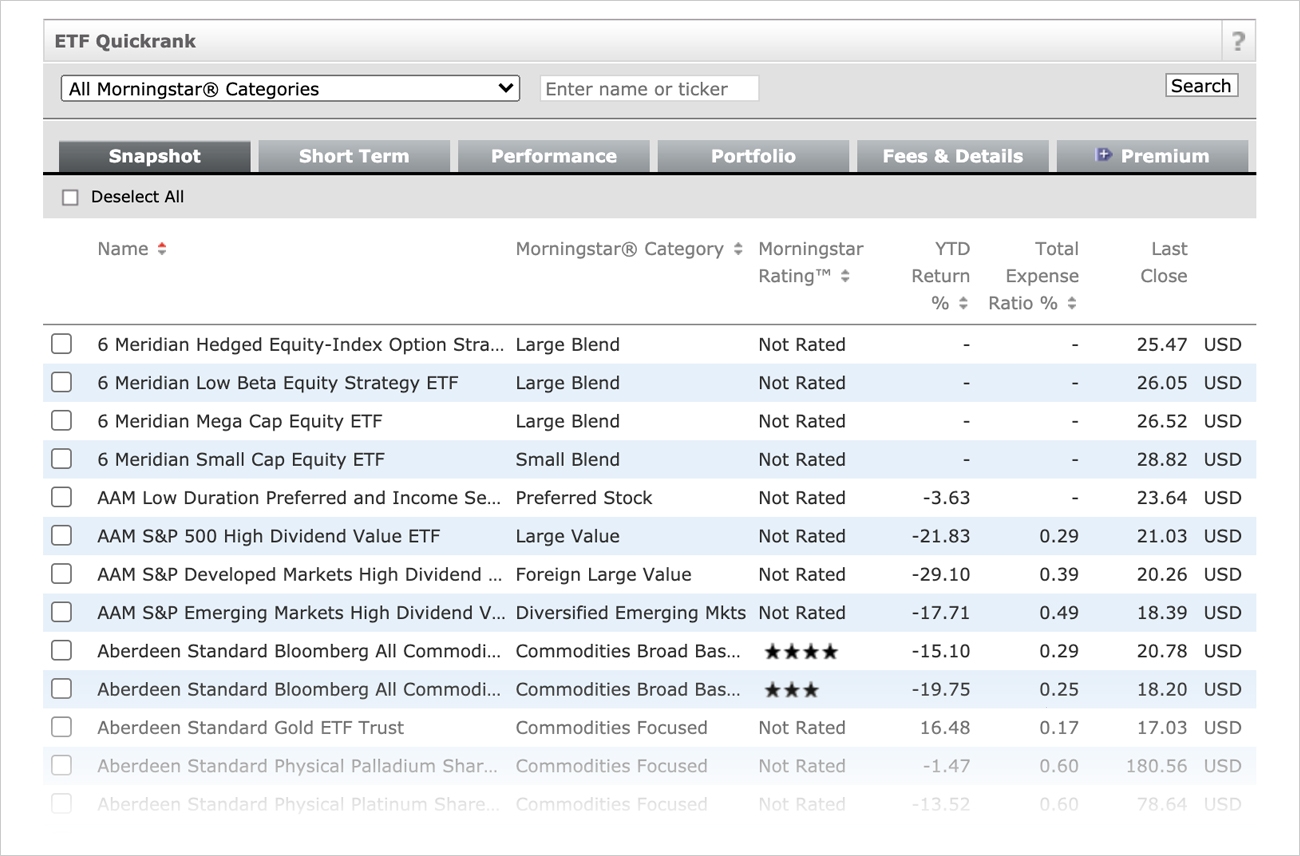The height and width of the screenshot is (856, 1300).
Task: Check AAM S&P Emerging Markets checkbox
Action: (x=62, y=612)
